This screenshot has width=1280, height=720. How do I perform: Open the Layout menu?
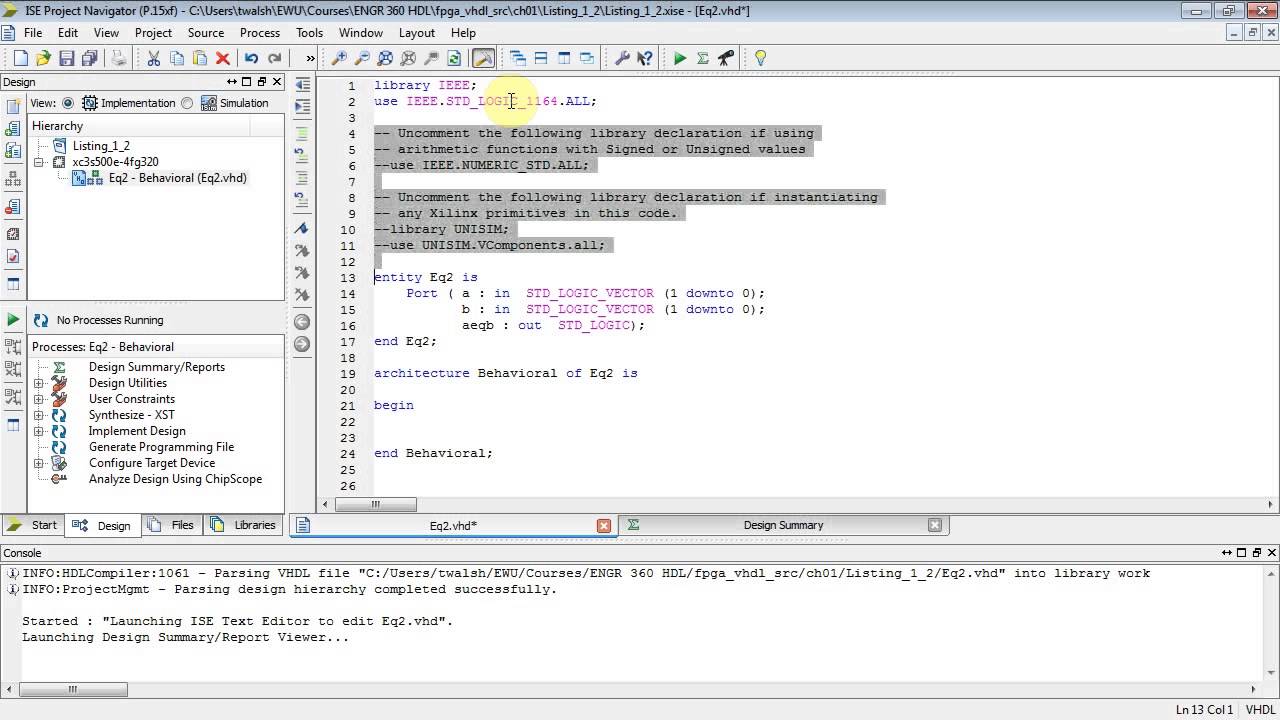(x=417, y=33)
